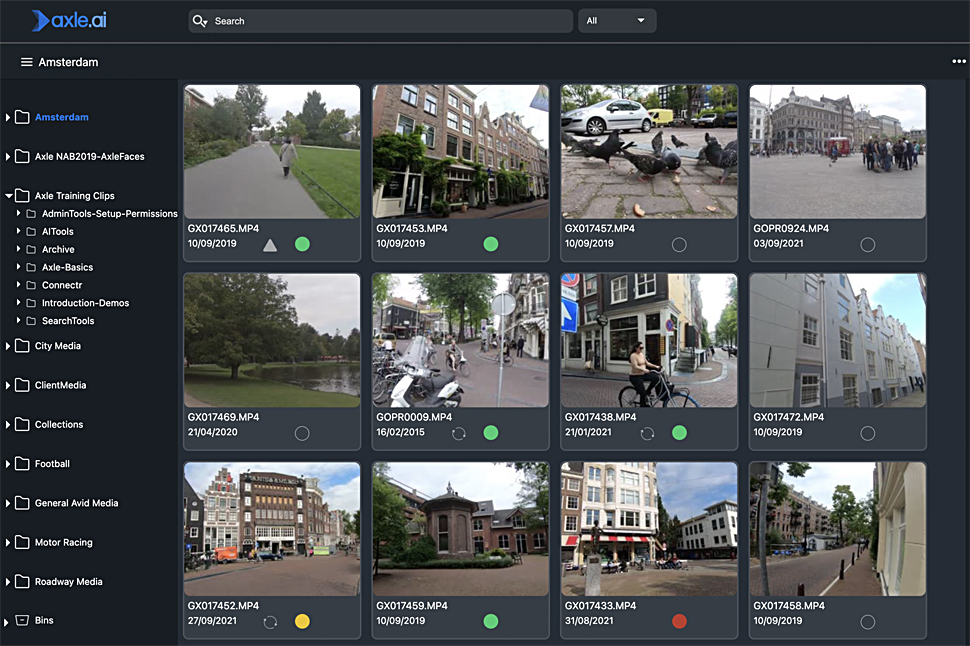Click the red status dot on GX017433.MP4
The width and height of the screenshot is (970, 646).
[679, 621]
